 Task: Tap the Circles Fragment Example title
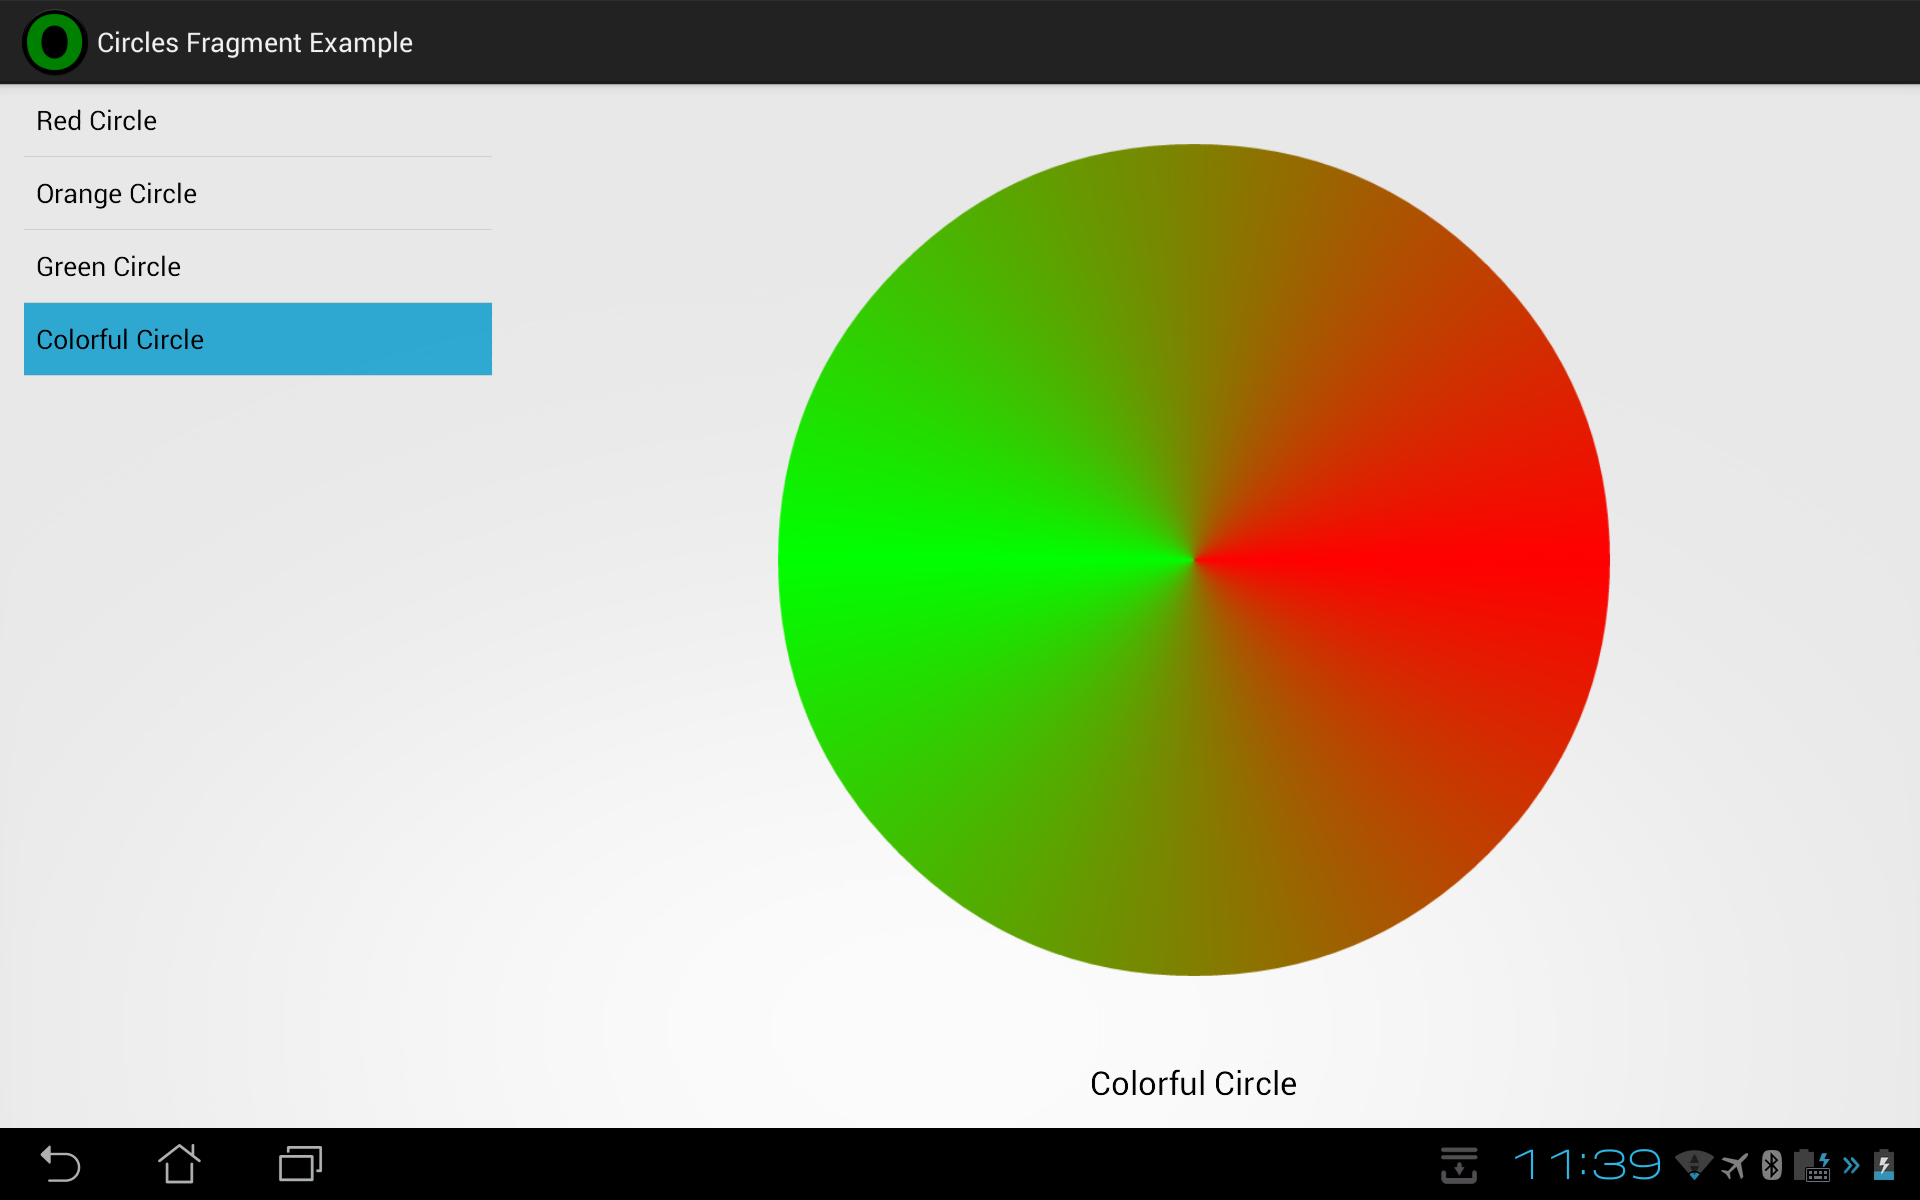coord(254,43)
